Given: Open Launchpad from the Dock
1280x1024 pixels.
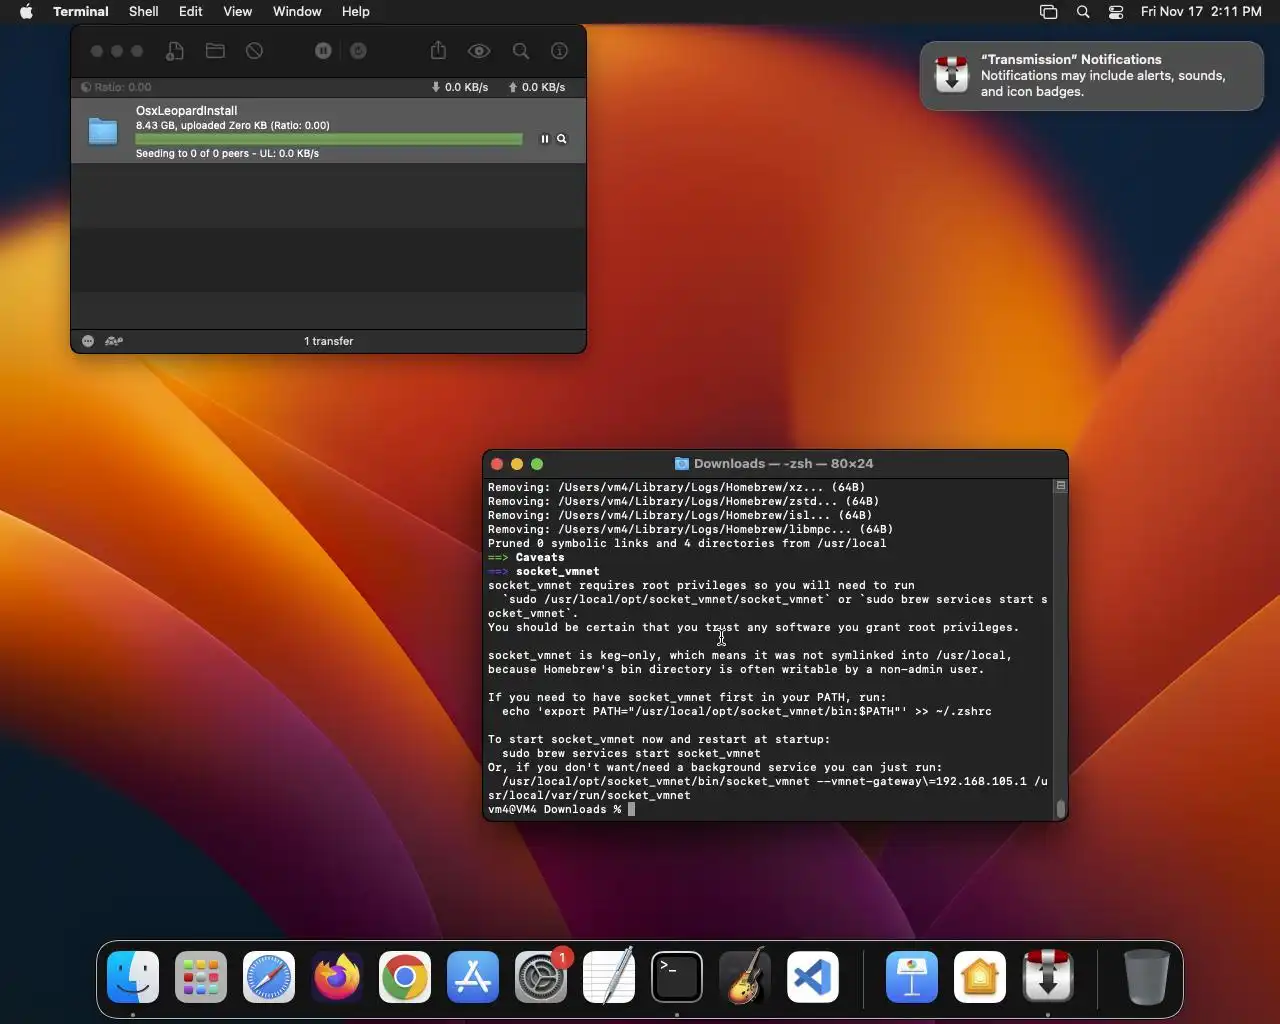Looking at the screenshot, I should (201, 977).
